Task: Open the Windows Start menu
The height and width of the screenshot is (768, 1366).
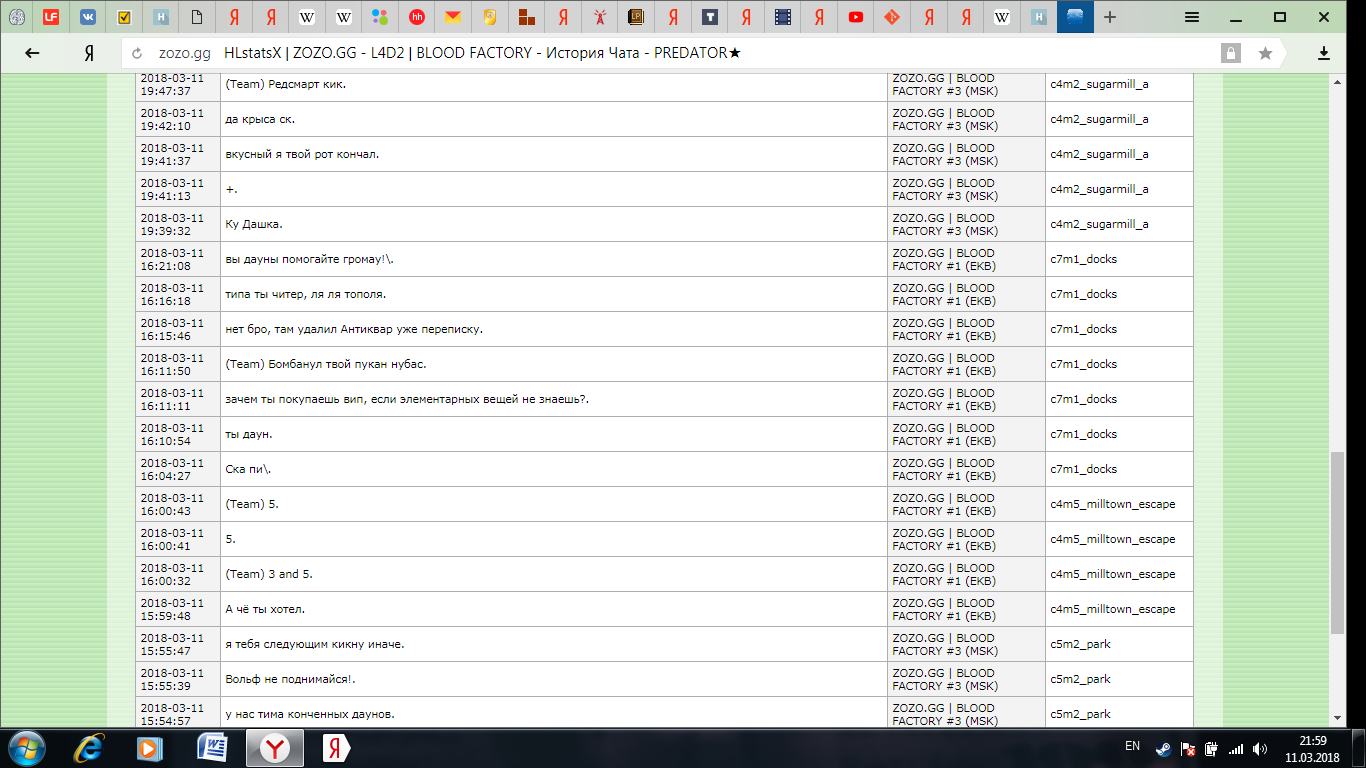Action: (x=26, y=747)
